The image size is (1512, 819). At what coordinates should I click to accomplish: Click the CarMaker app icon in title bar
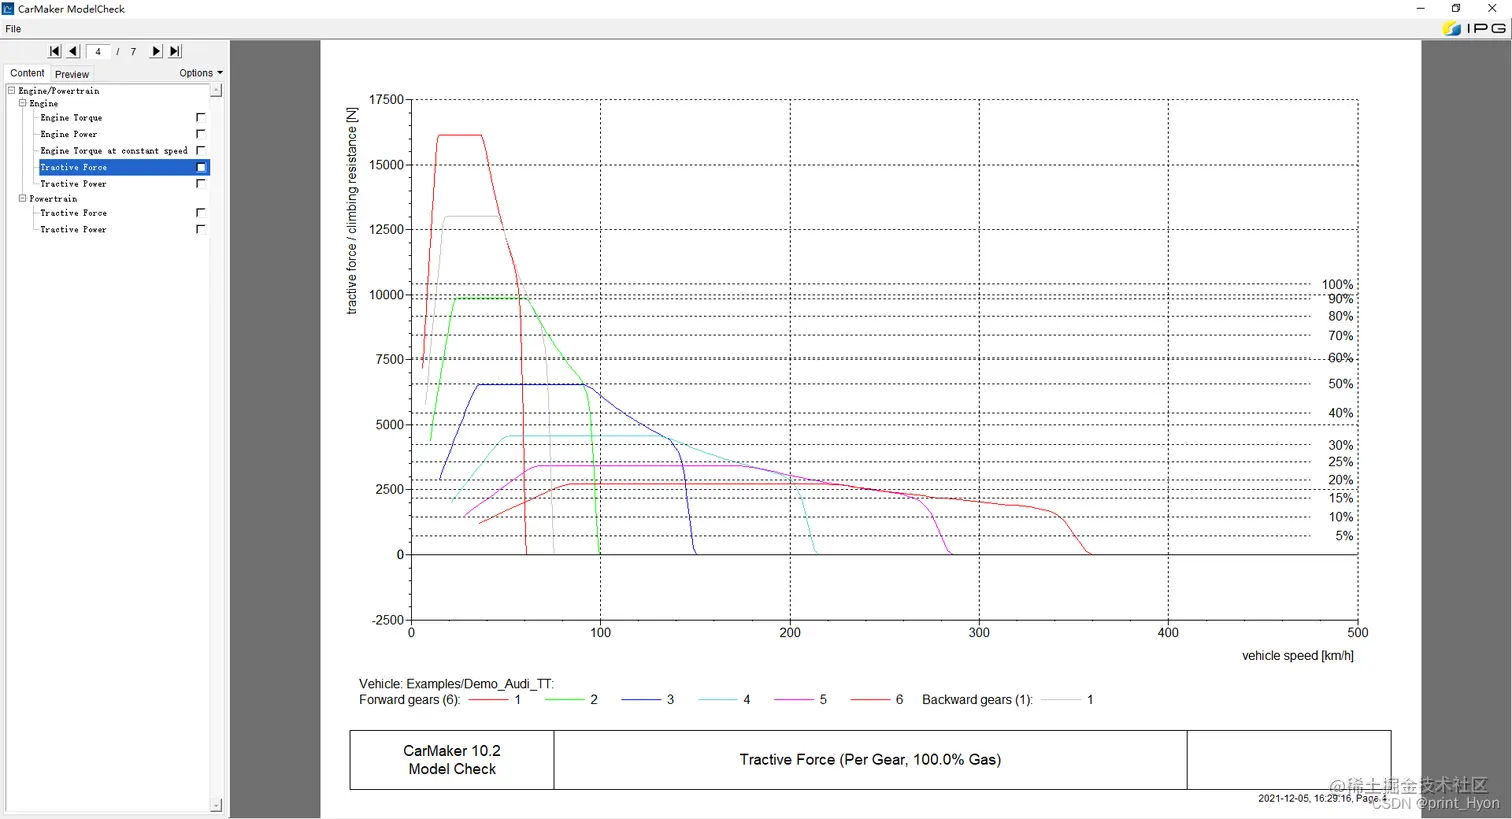(x=8, y=8)
